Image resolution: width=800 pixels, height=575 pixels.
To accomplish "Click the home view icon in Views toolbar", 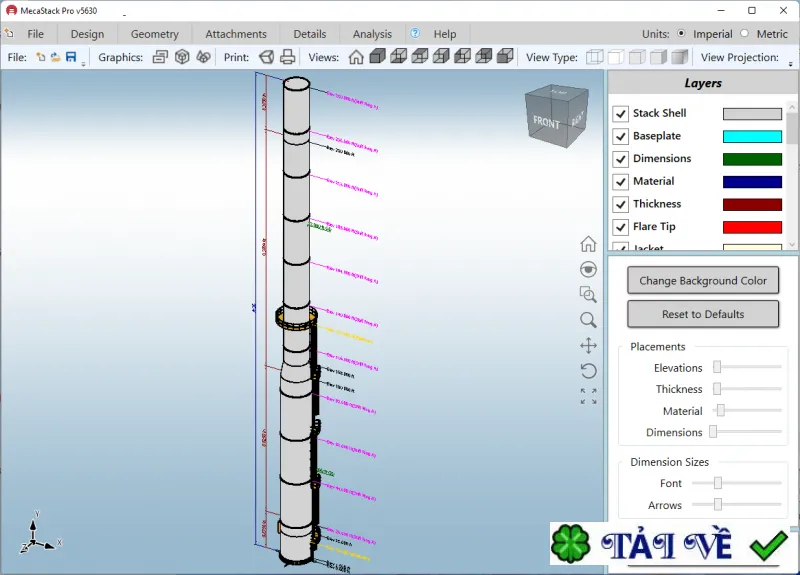I will pyautogui.click(x=356, y=57).
